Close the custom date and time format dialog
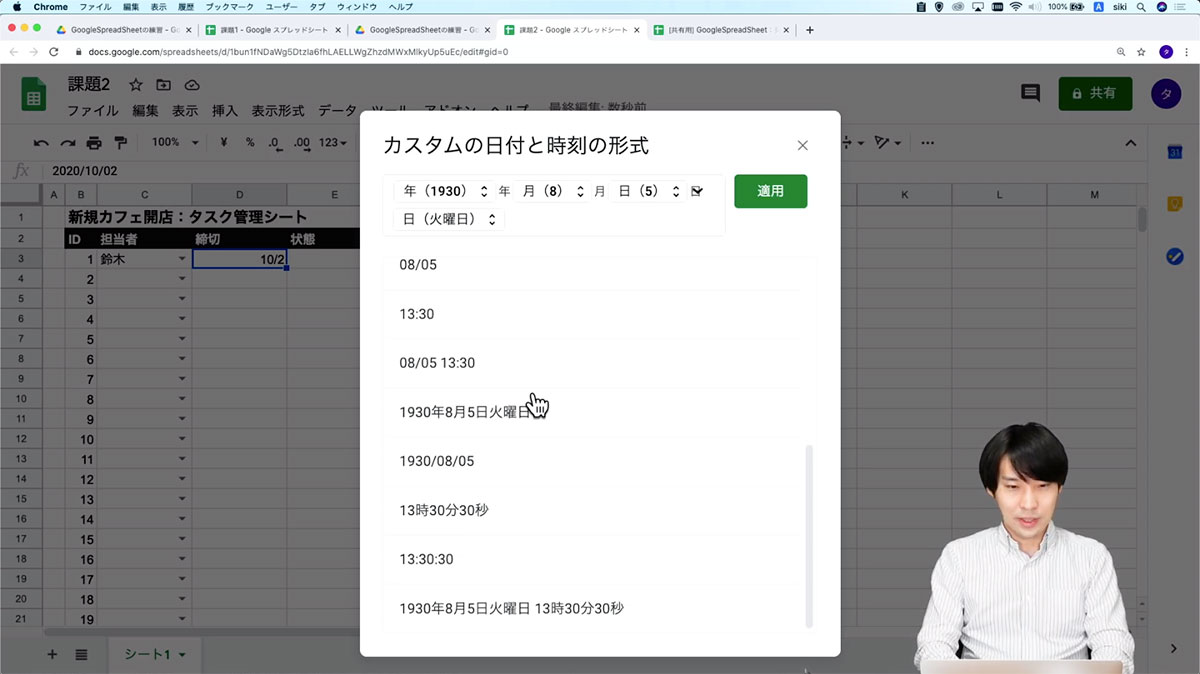The width and height of the screenshot is (1200, 674). [x=802, y=146]
